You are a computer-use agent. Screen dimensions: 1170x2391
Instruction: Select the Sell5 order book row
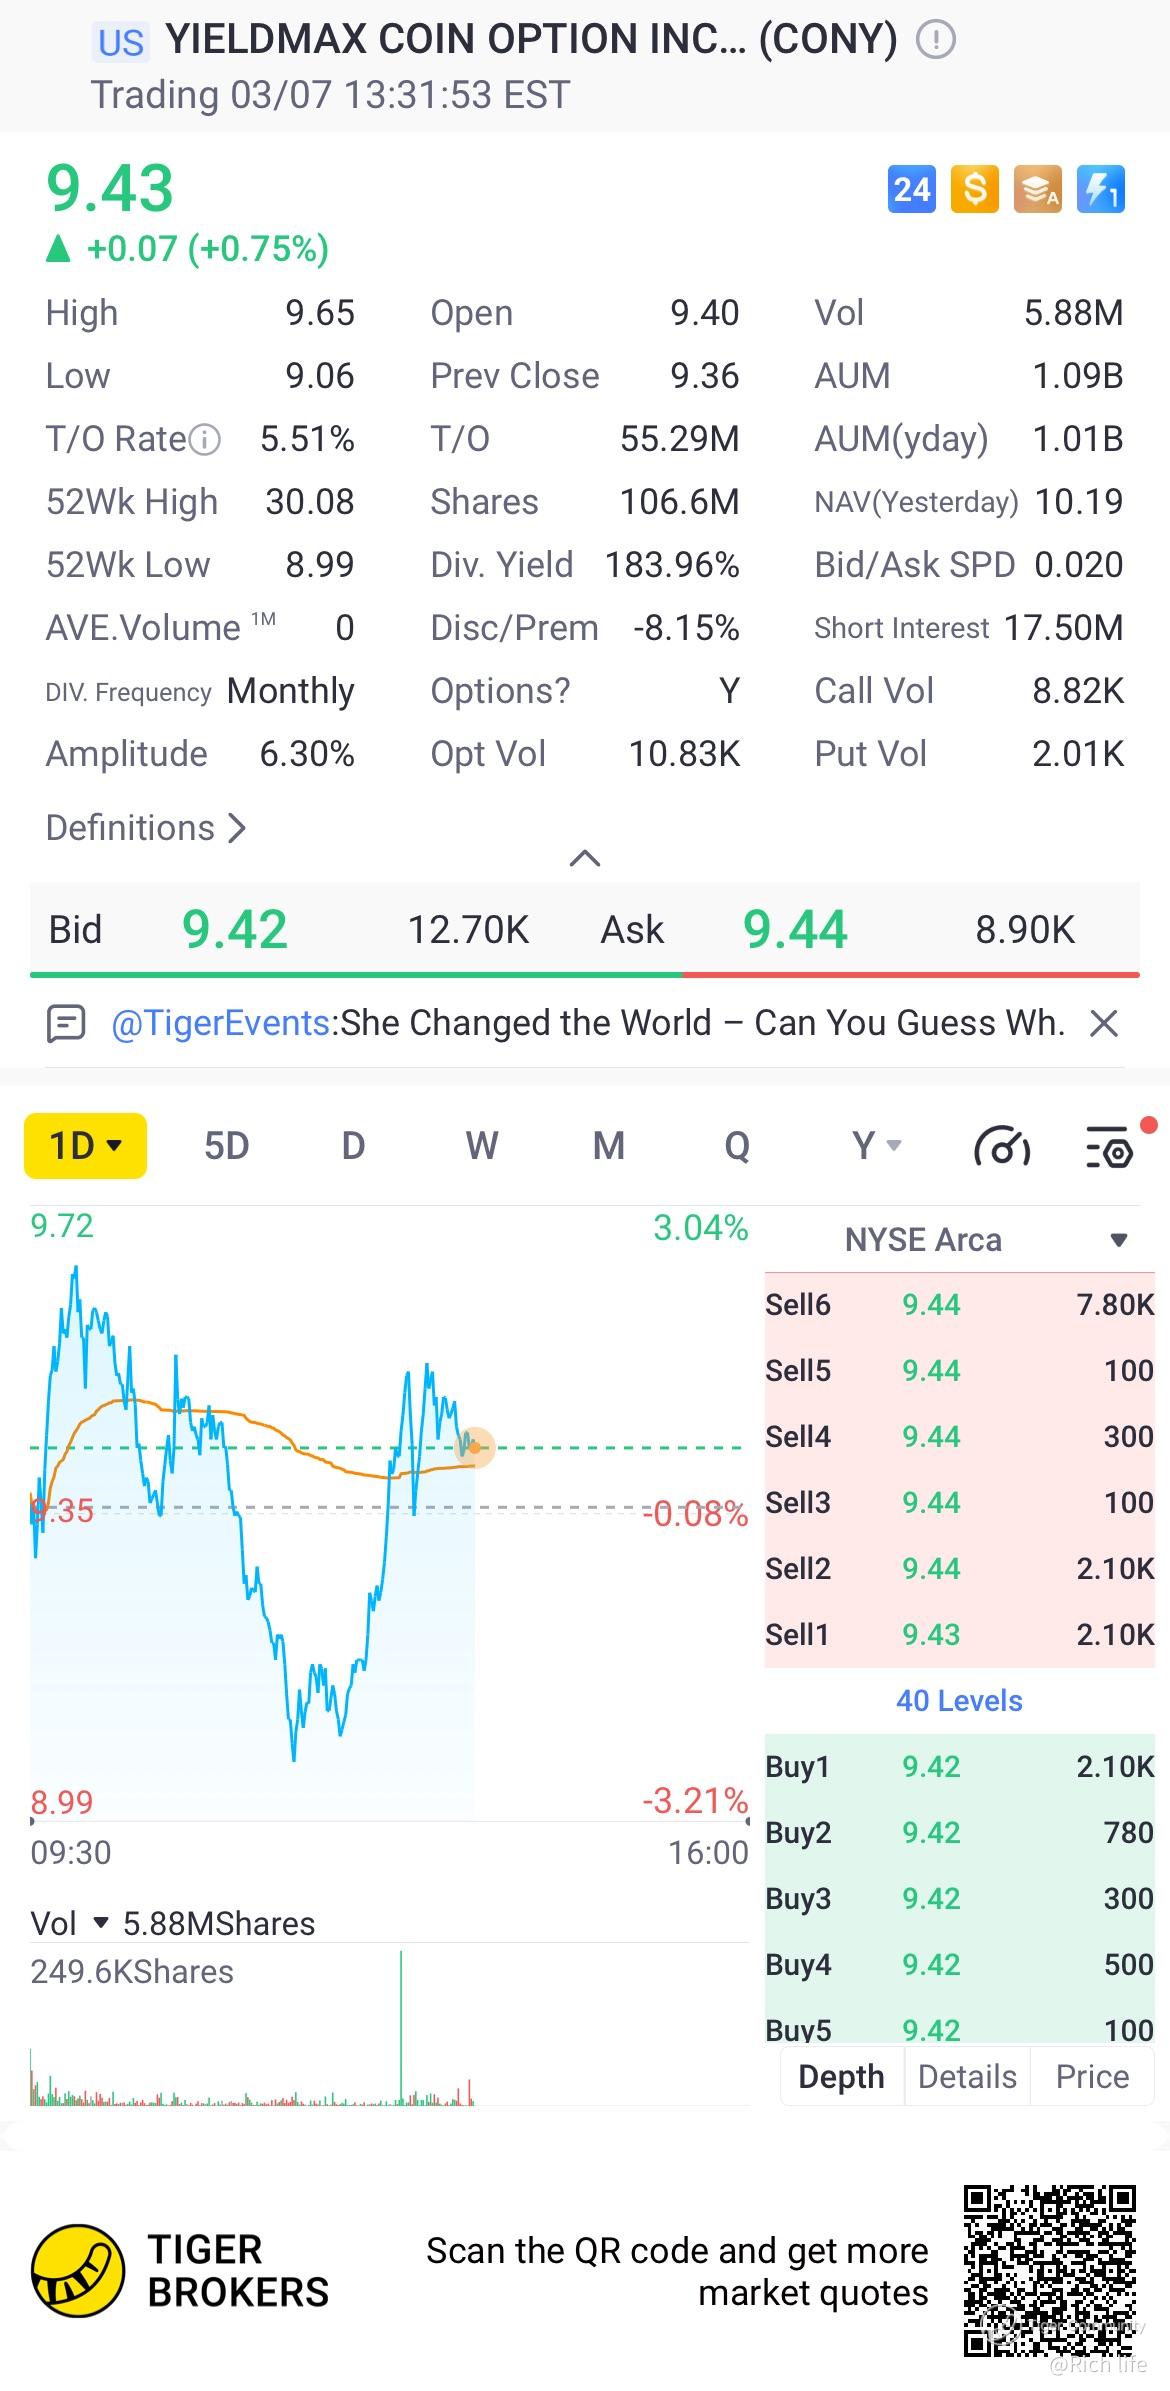(x=959, y=1371)
